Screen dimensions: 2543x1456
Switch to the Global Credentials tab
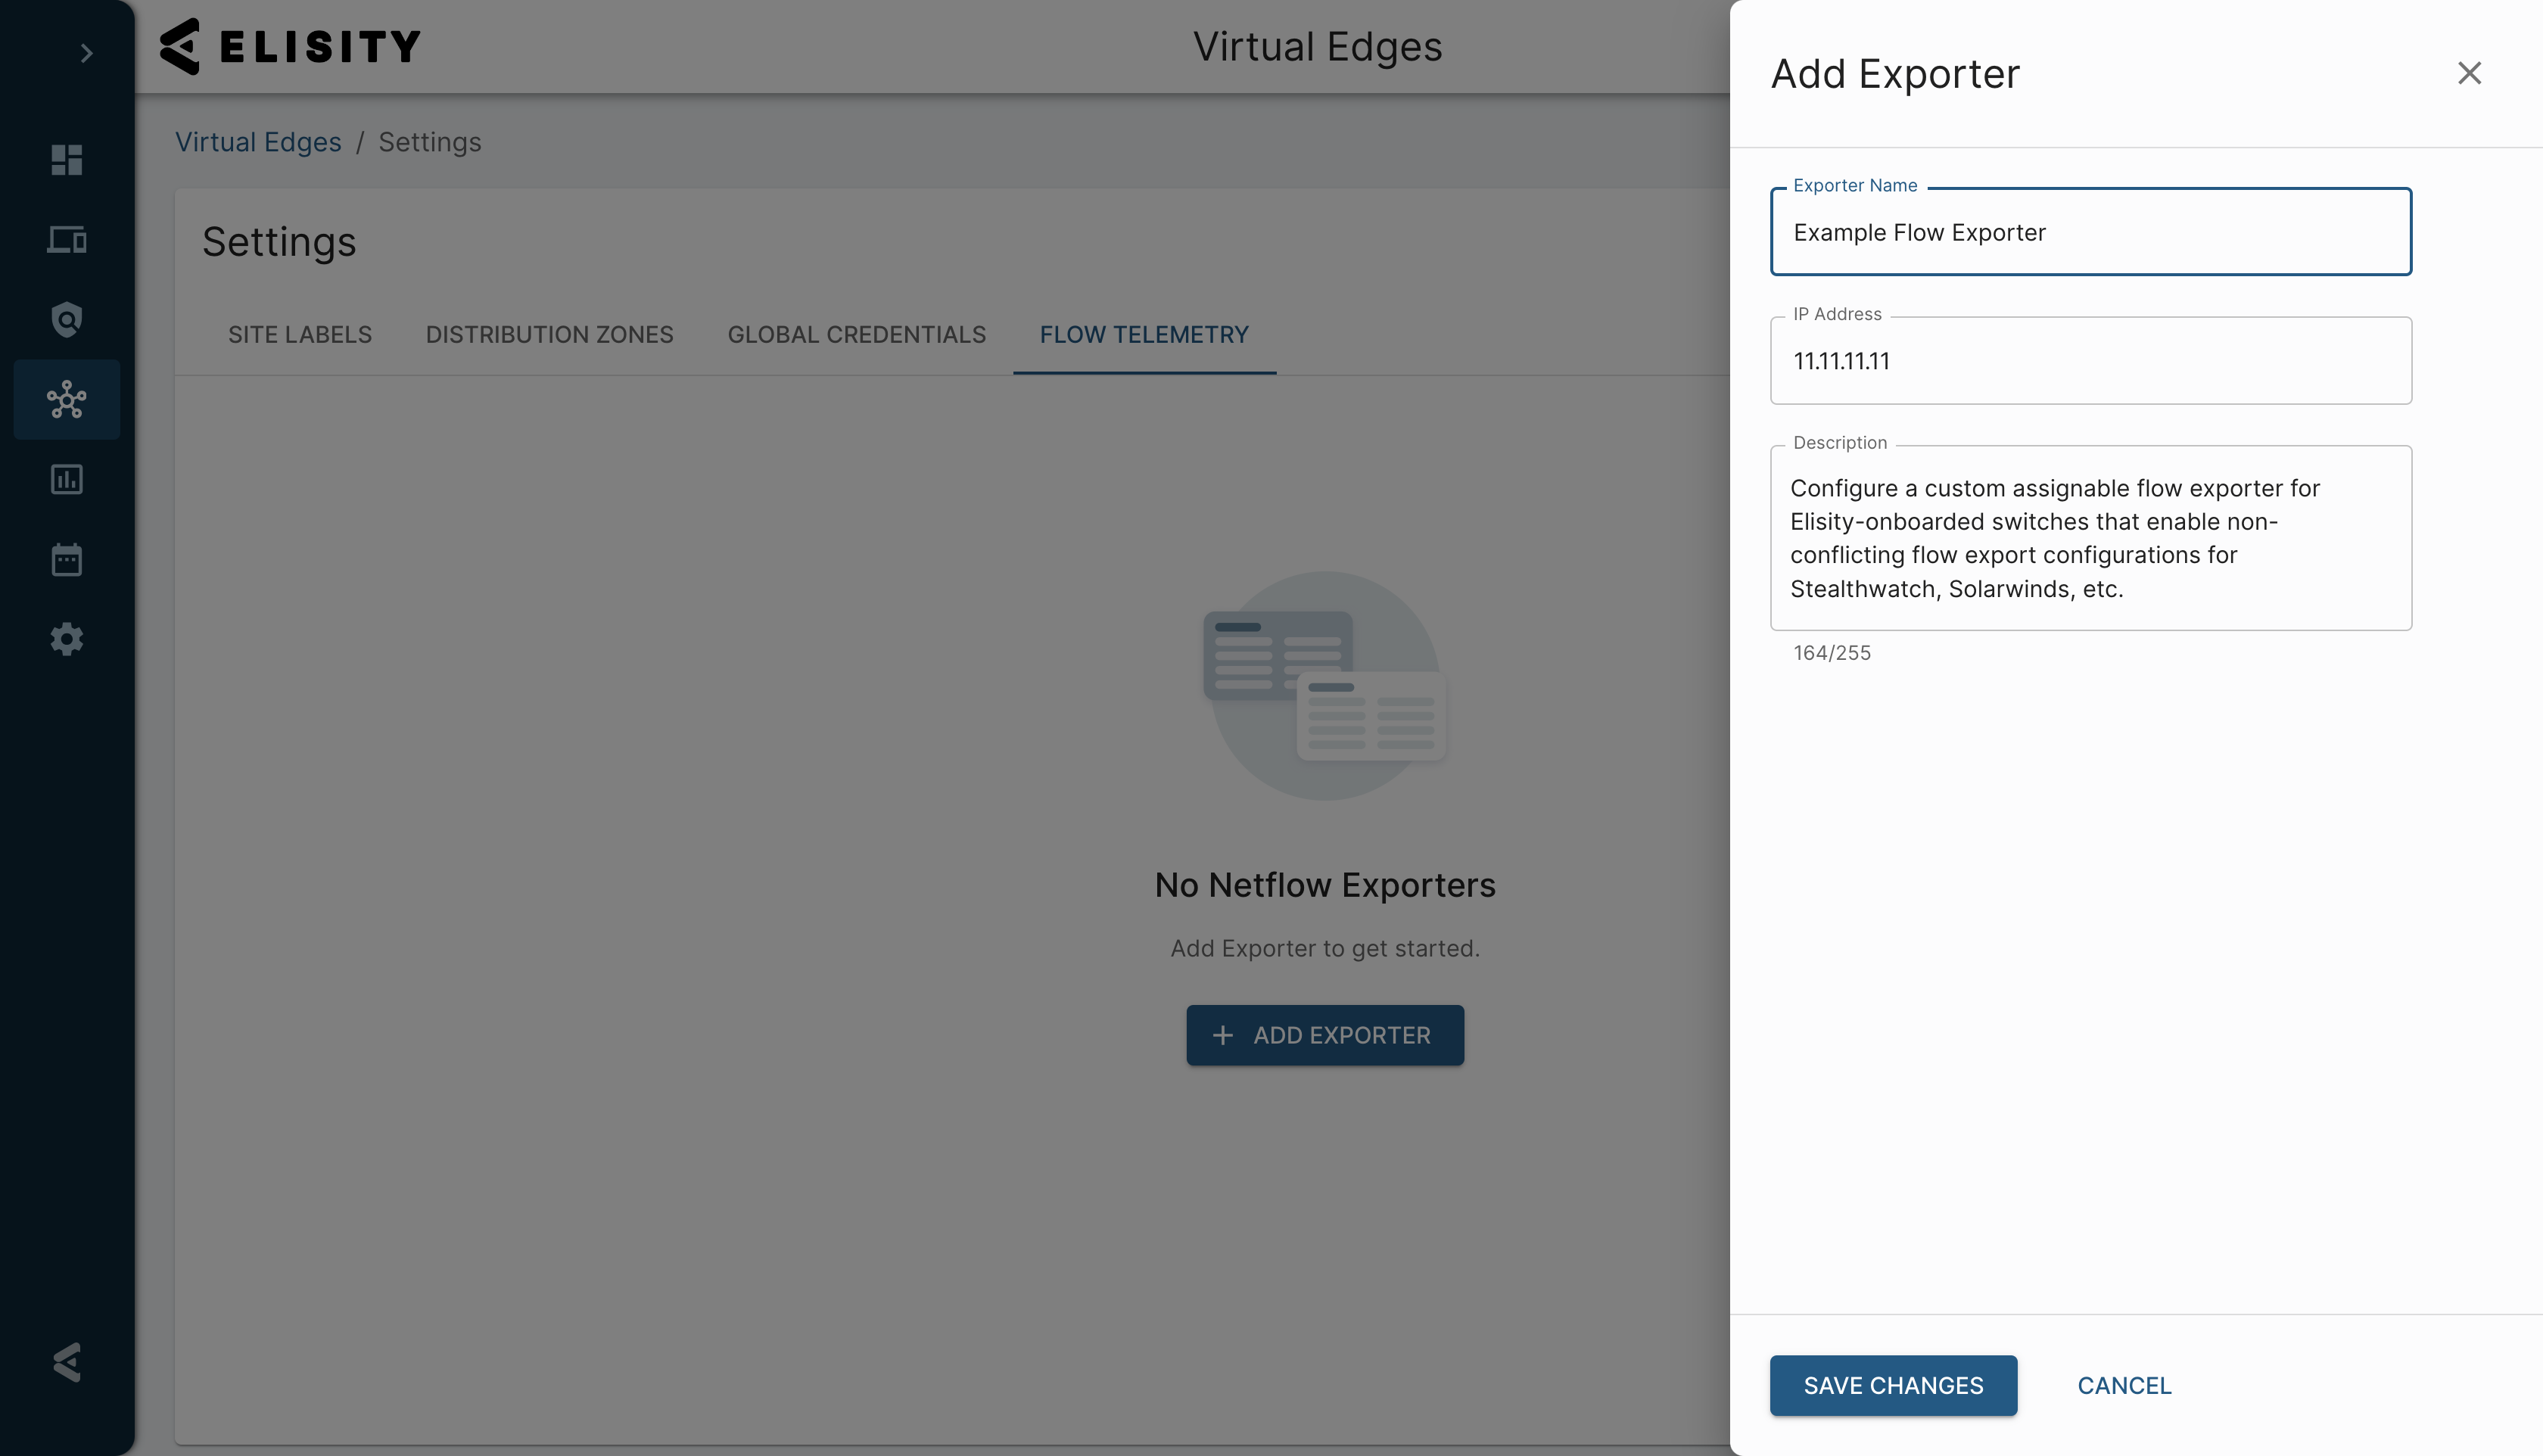[857, 335]
